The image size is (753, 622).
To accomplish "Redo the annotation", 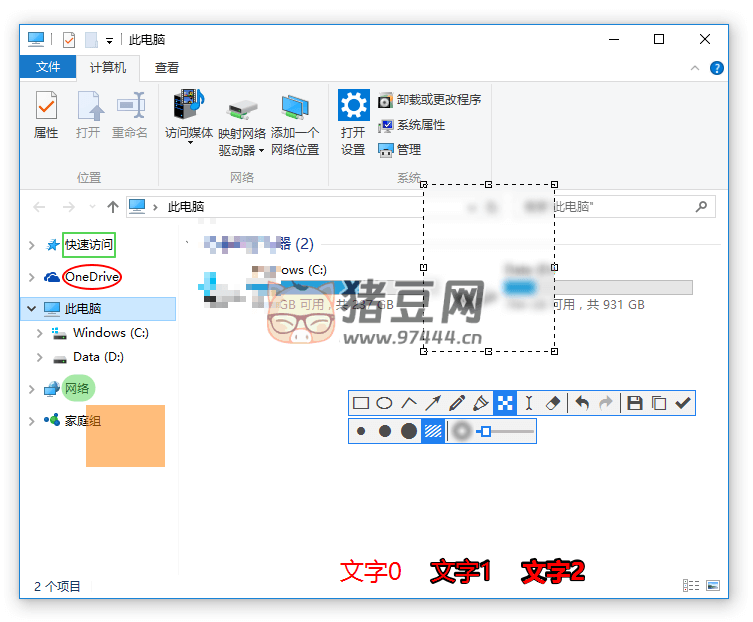I will pyautogui.click(x=606, y=403).
